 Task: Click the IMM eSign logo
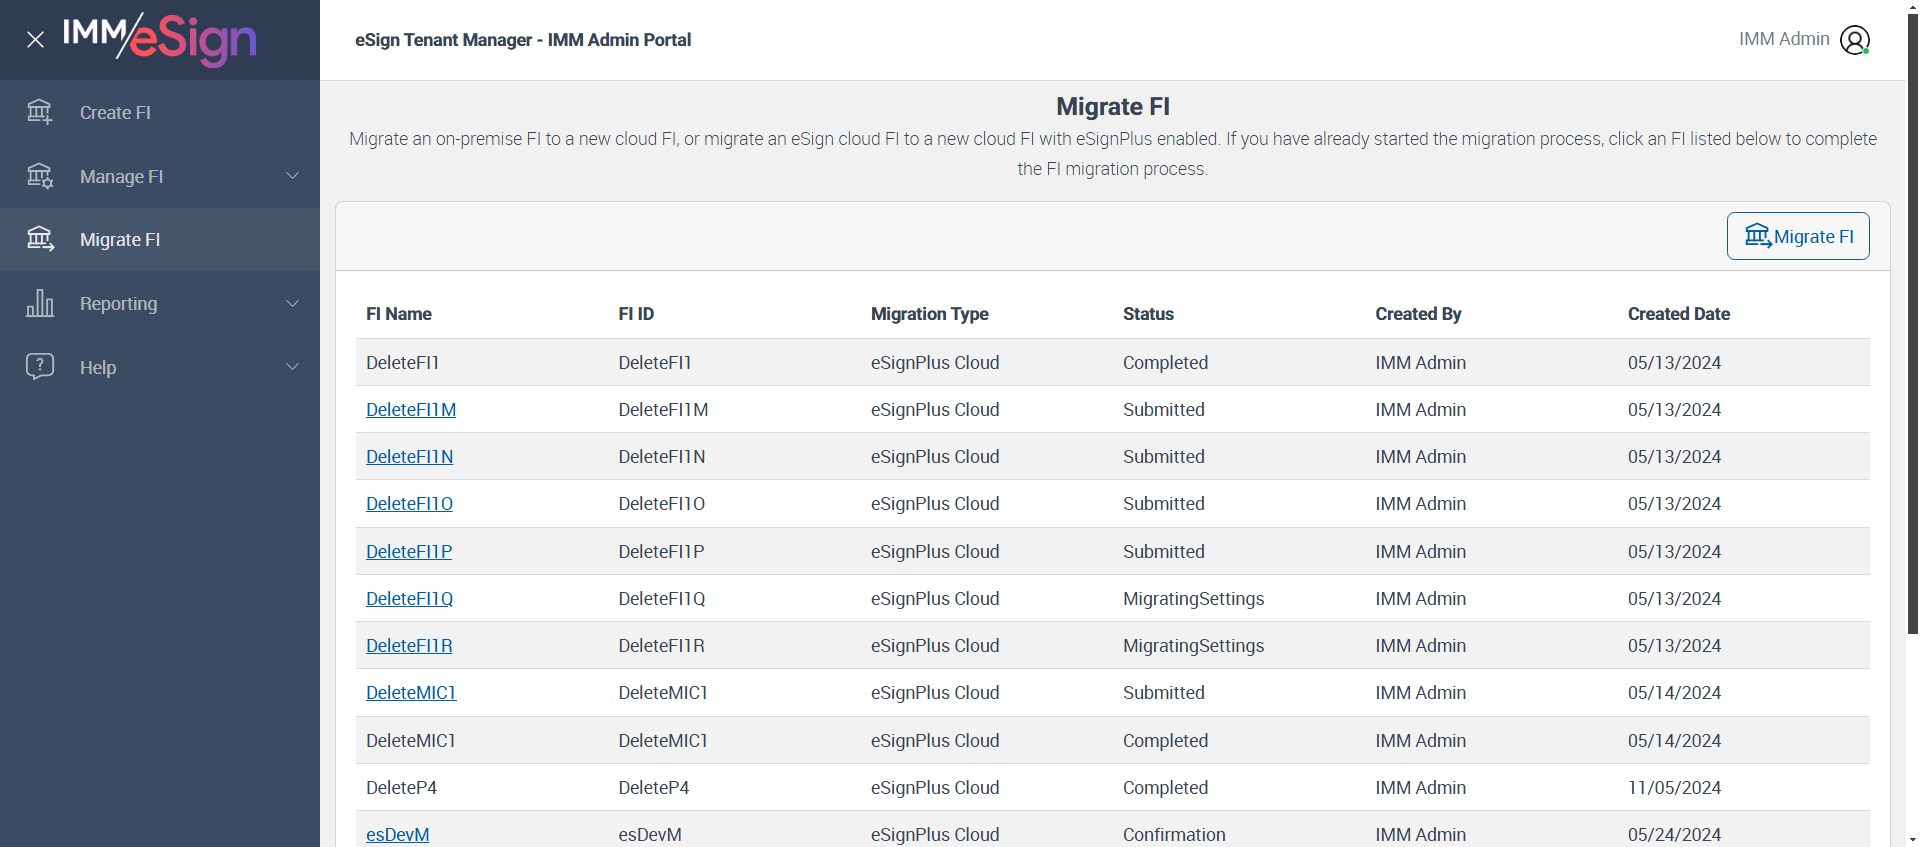point(160,40)
